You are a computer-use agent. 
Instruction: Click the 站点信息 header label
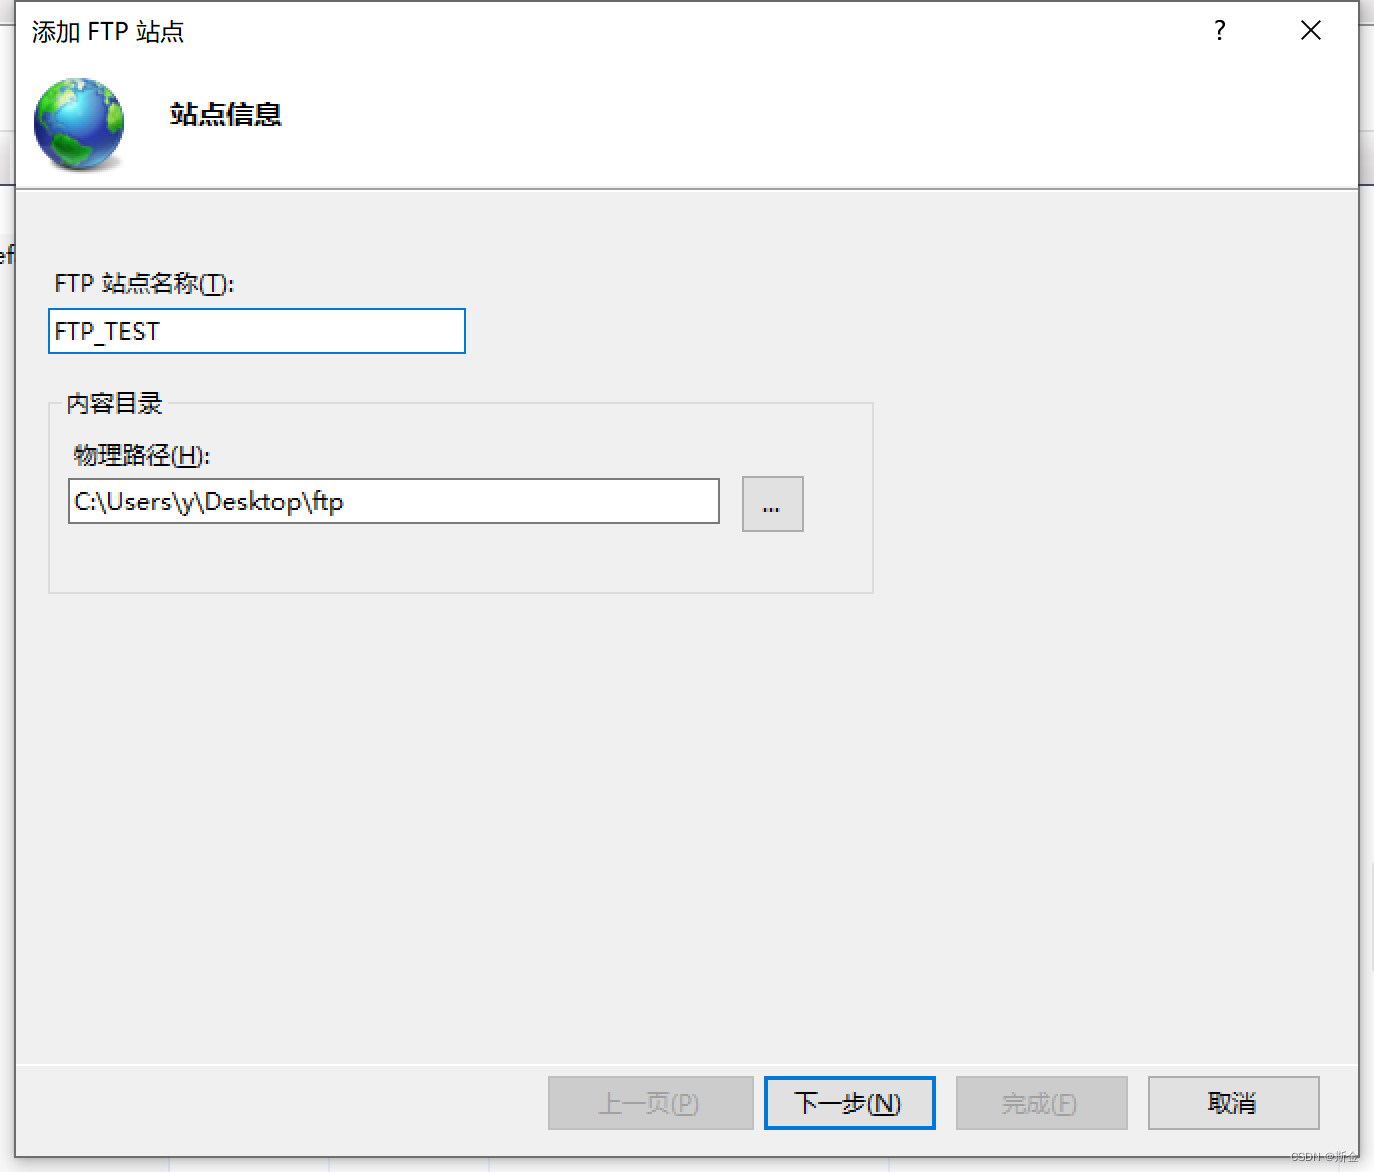pos(225,115)
